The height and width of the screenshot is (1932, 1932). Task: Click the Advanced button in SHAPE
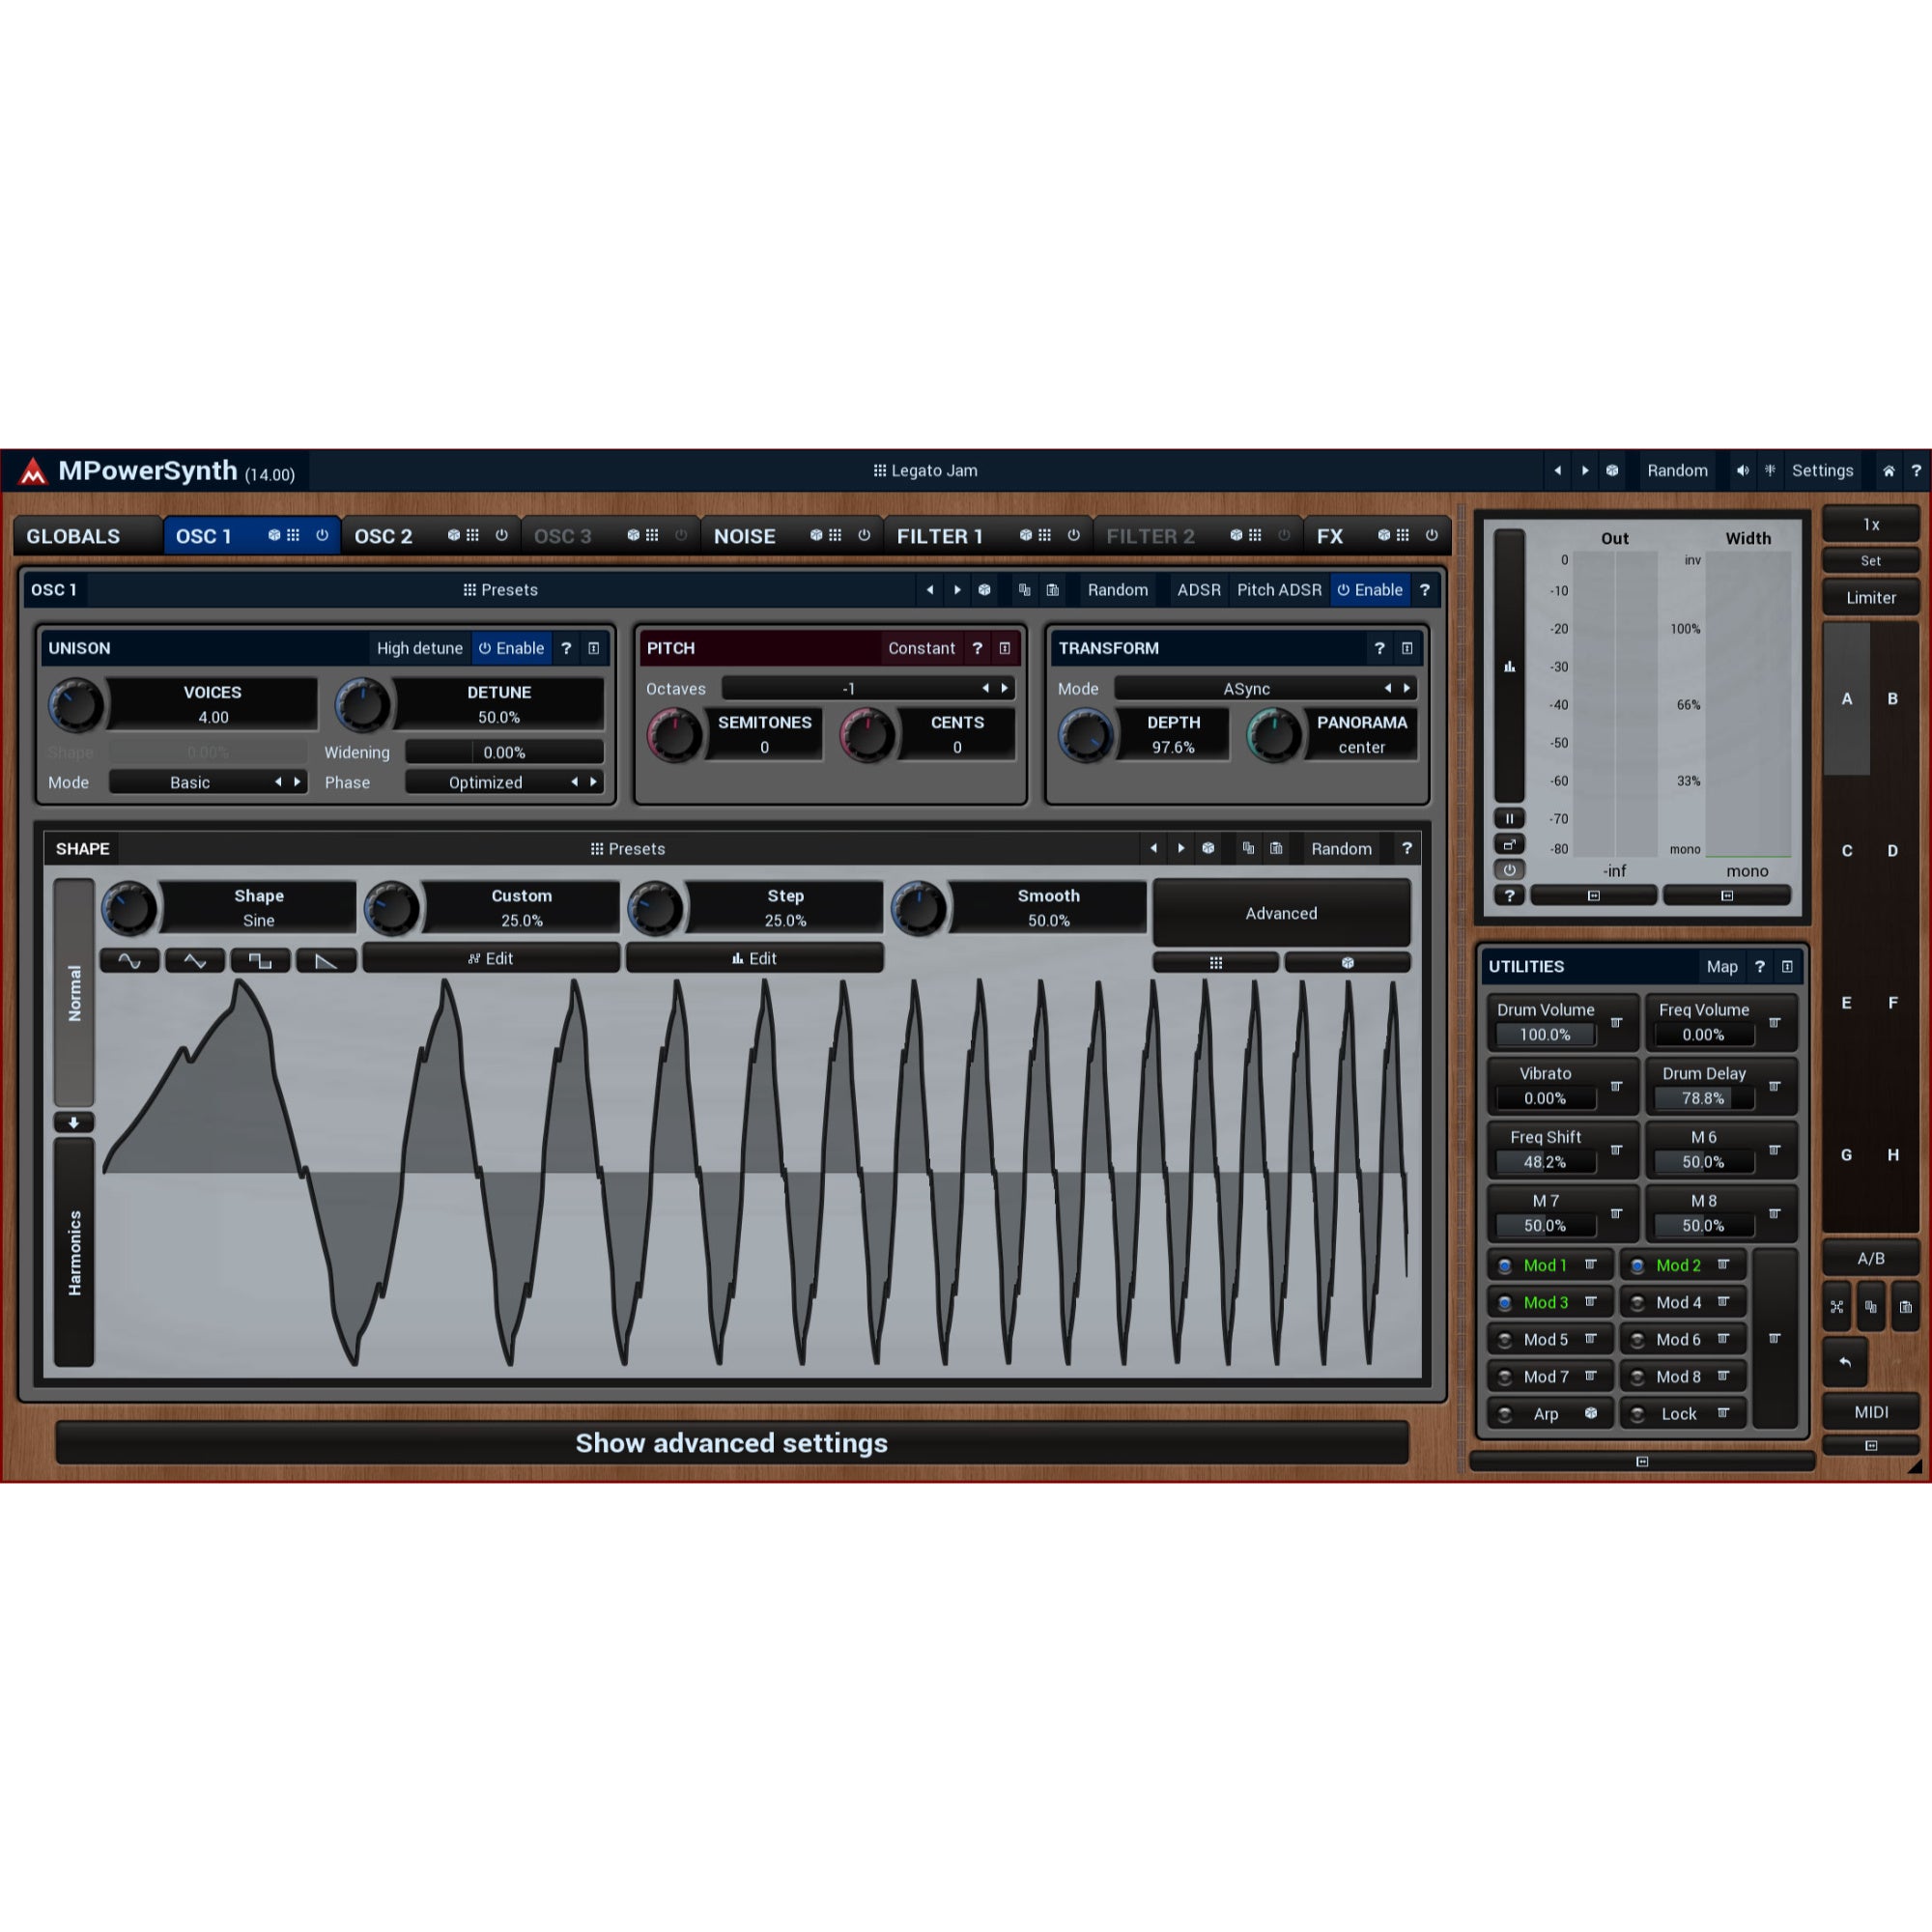point(1281,913)
